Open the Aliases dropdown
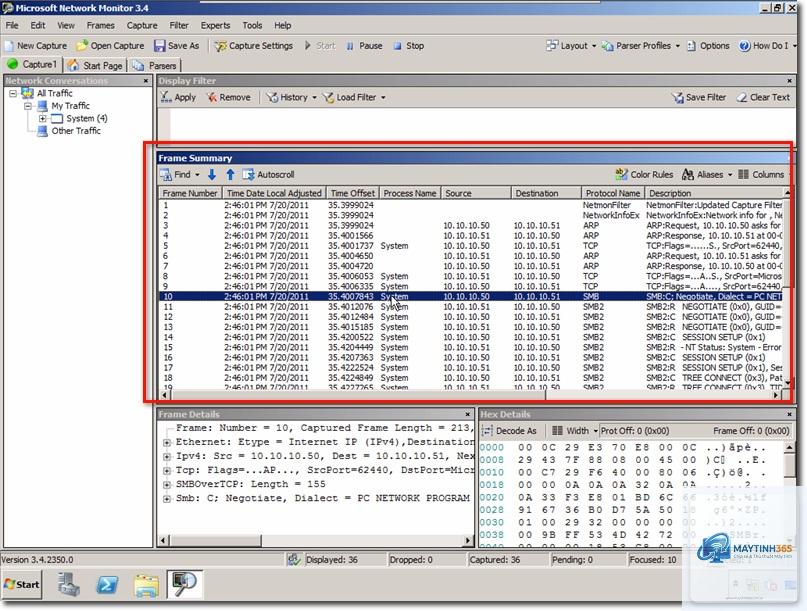 [707, 175]
